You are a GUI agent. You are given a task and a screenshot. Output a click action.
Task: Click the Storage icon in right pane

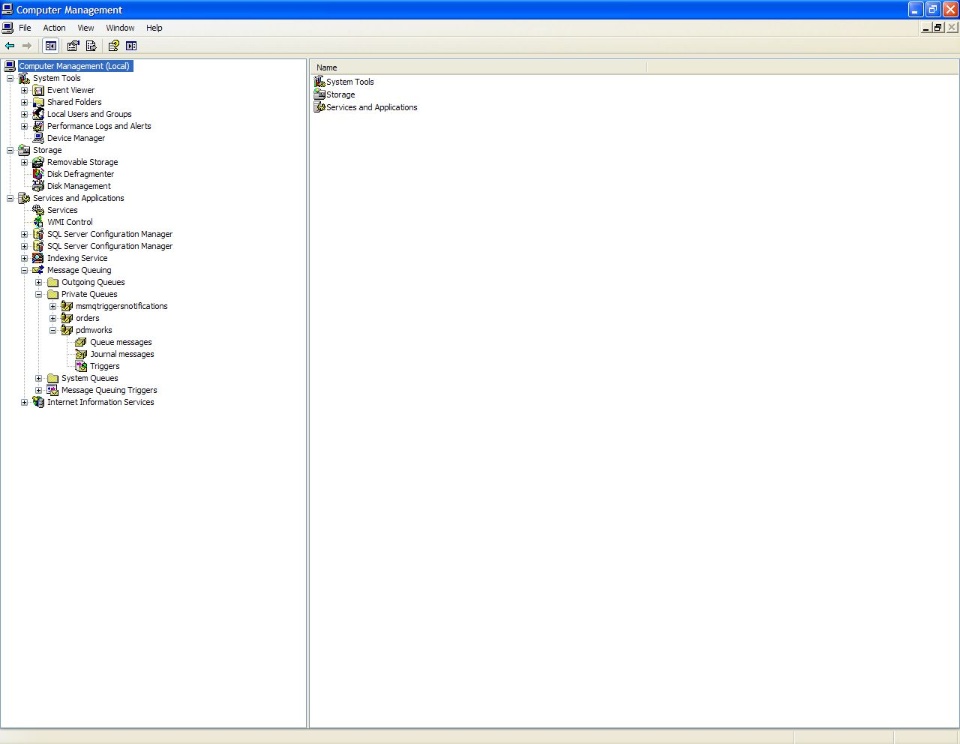[319, 94]
